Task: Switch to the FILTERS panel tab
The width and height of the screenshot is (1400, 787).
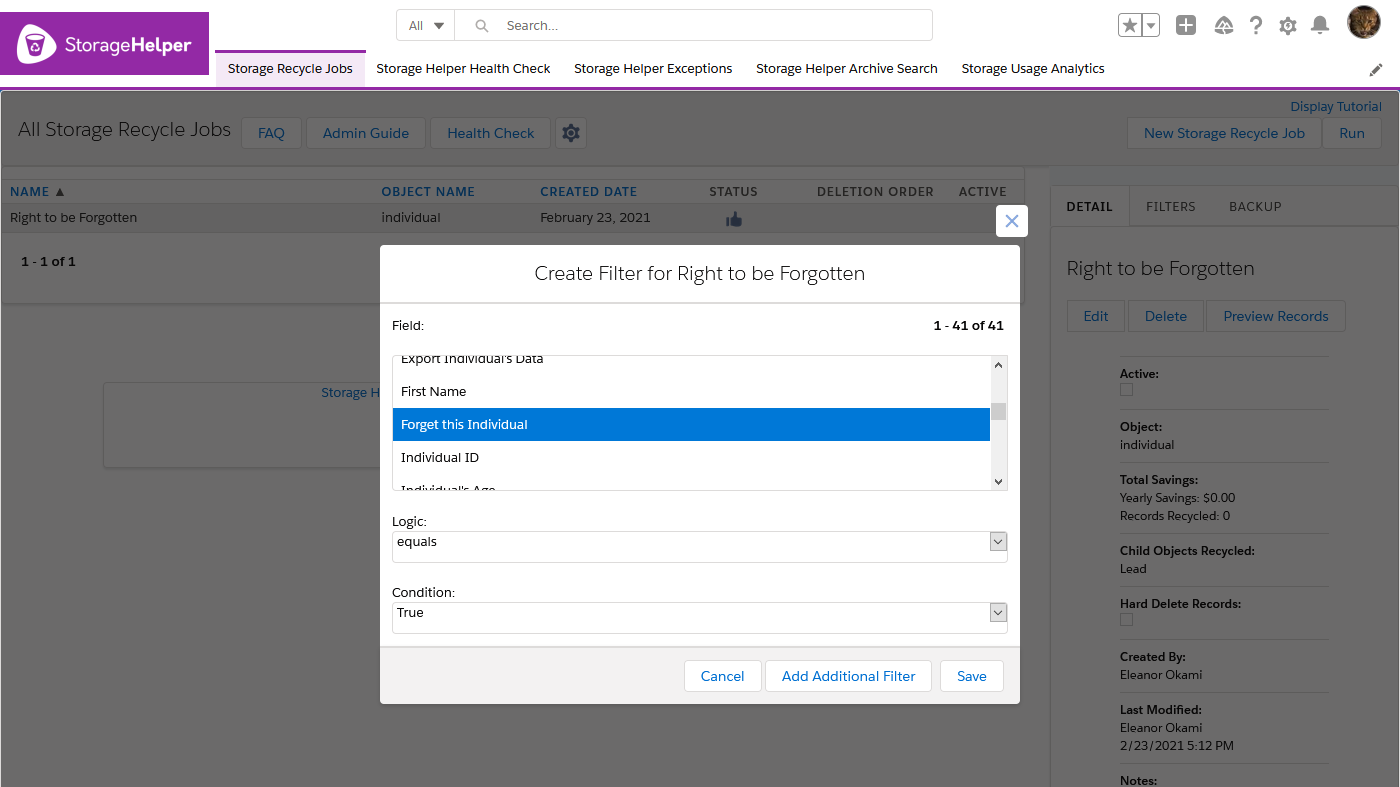Action: click(x=1171, y=207)
